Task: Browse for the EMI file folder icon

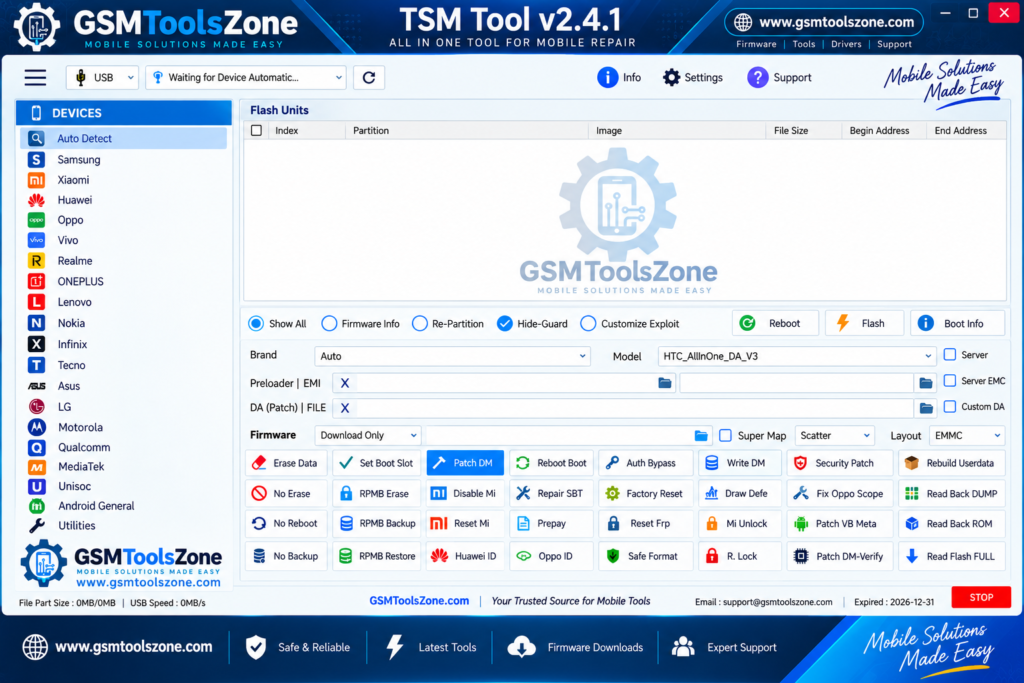Action: pyautogui.click(x=926, y=383)
